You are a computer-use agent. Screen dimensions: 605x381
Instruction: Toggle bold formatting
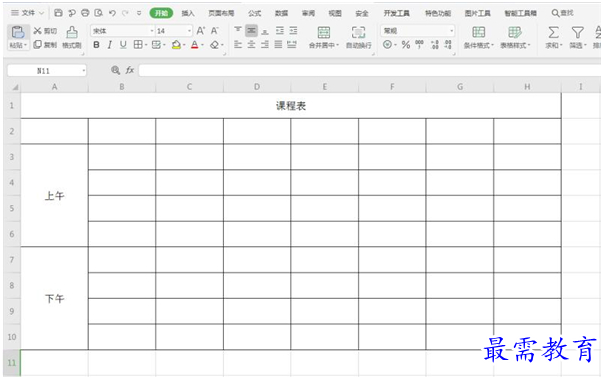click(96, 45)
